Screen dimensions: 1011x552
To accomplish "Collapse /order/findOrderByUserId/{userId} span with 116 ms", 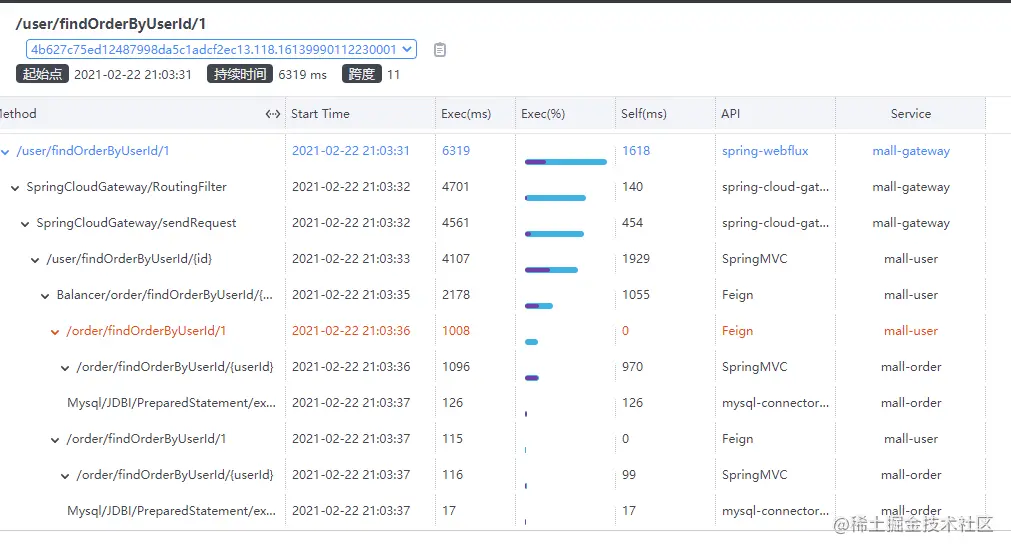I will (x=65, y=476).
